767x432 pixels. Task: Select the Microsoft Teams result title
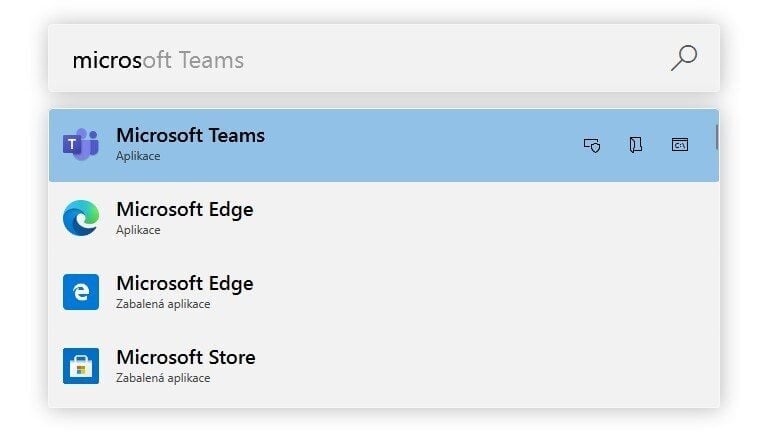(190, 135)
